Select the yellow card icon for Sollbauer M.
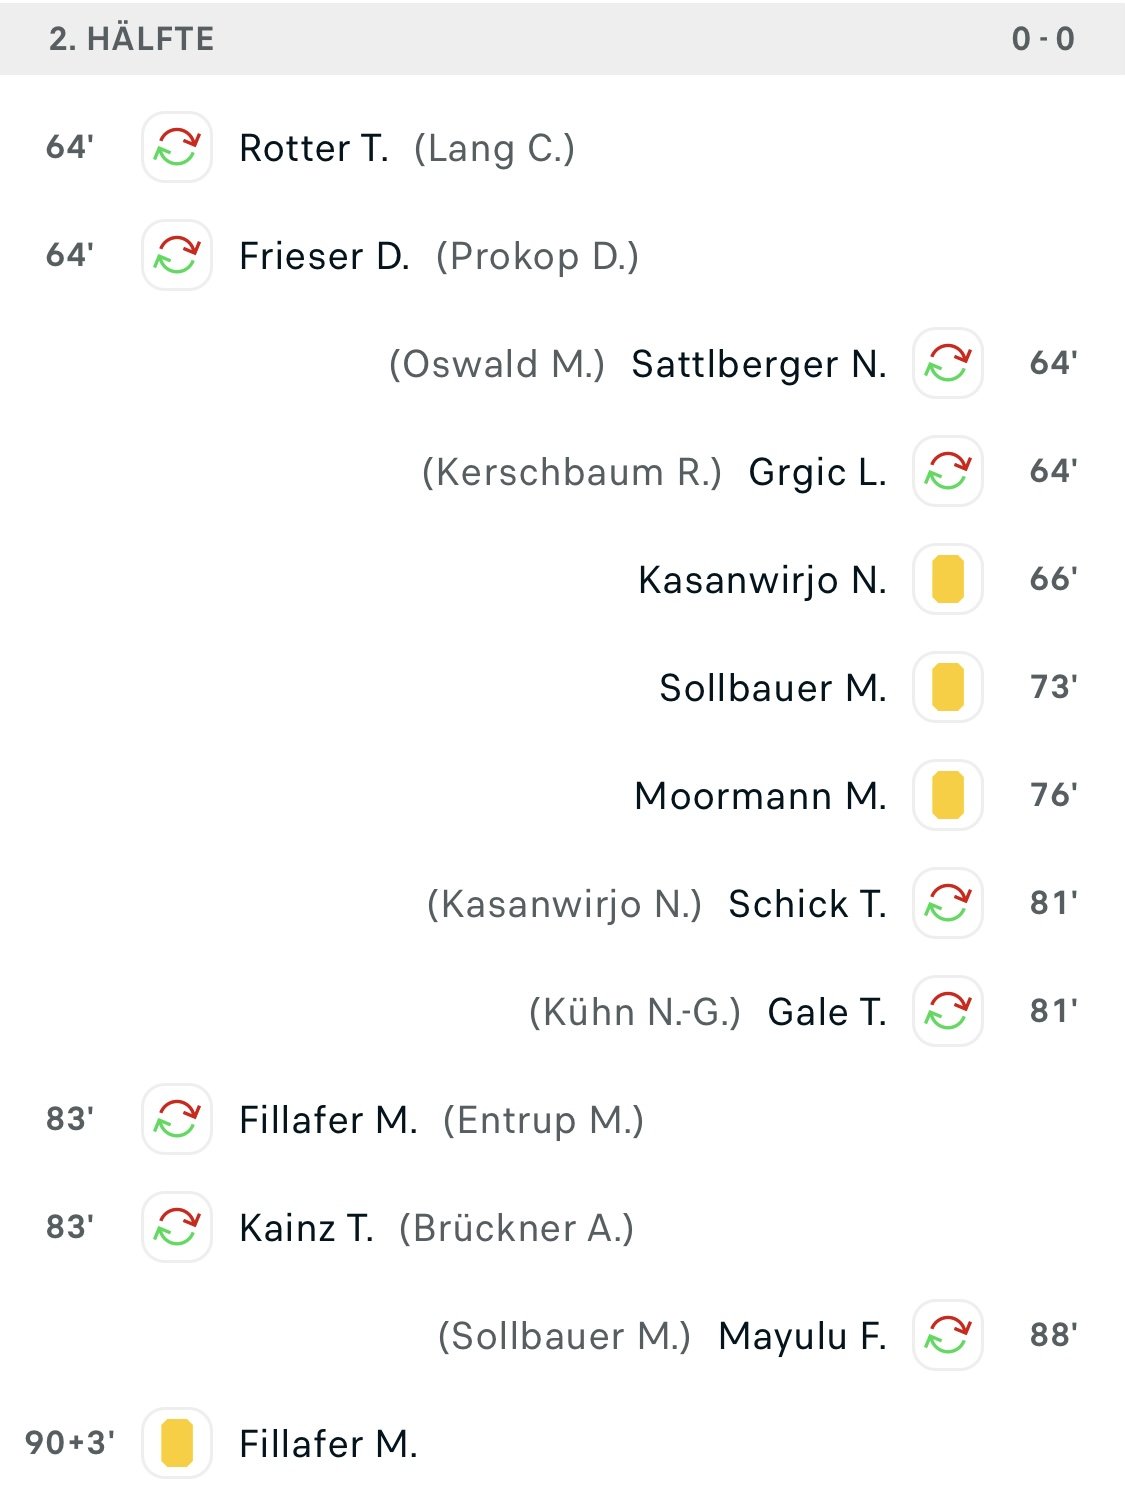This screenshot has height=1488, width=1125. click(948, 687)
